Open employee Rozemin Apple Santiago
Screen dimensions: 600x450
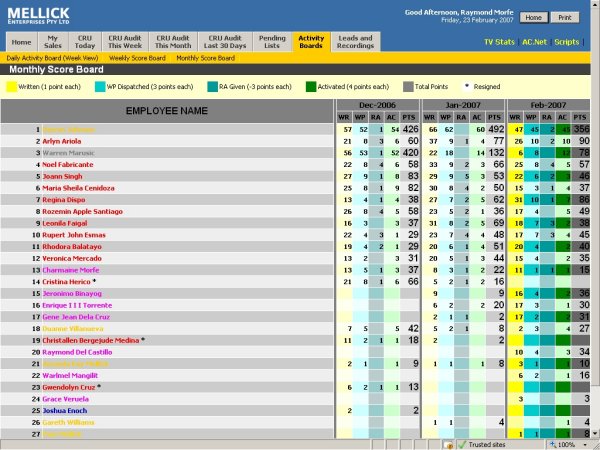83,212
